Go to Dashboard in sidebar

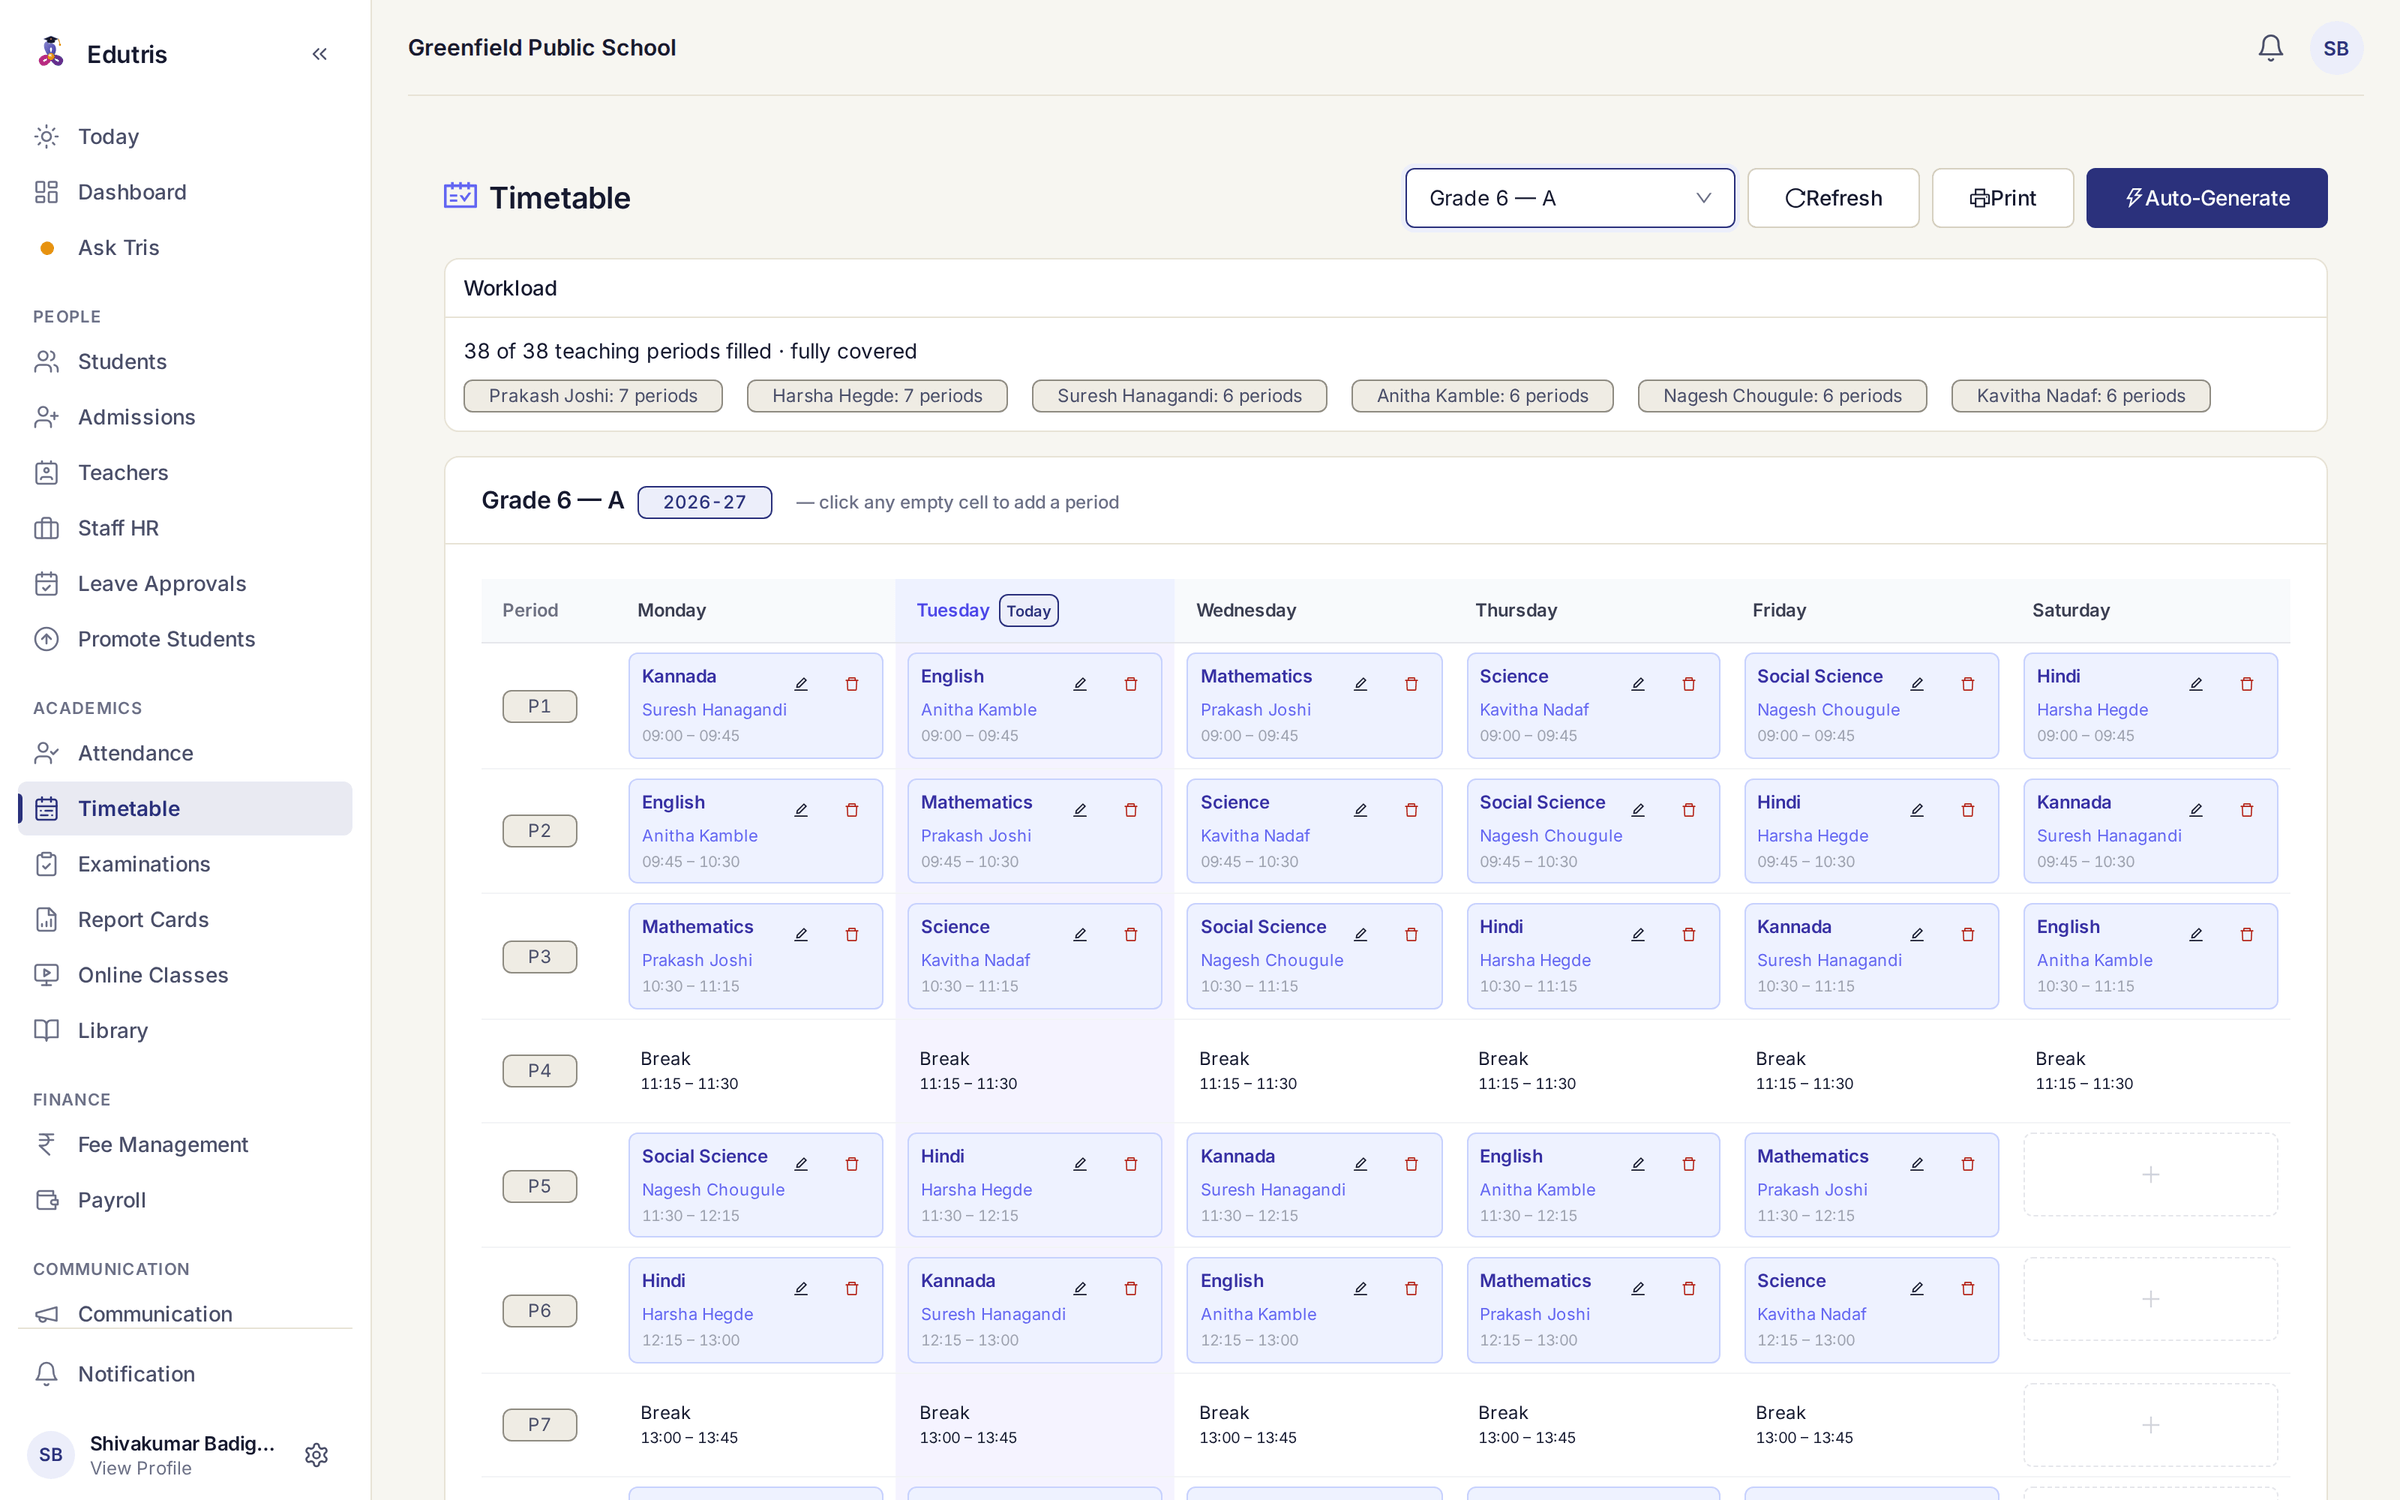[x=186, y=192]
